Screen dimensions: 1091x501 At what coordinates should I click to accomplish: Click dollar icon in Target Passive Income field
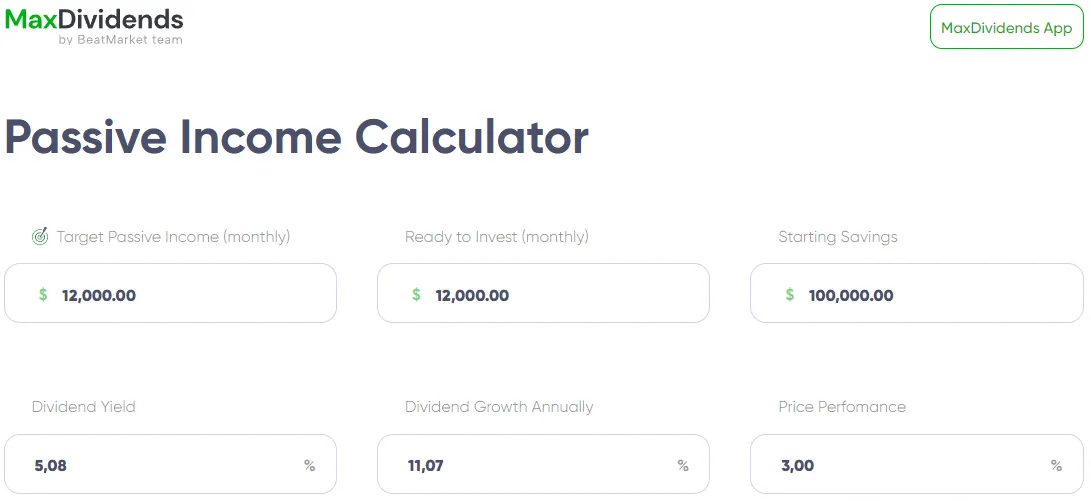point(43,295)
